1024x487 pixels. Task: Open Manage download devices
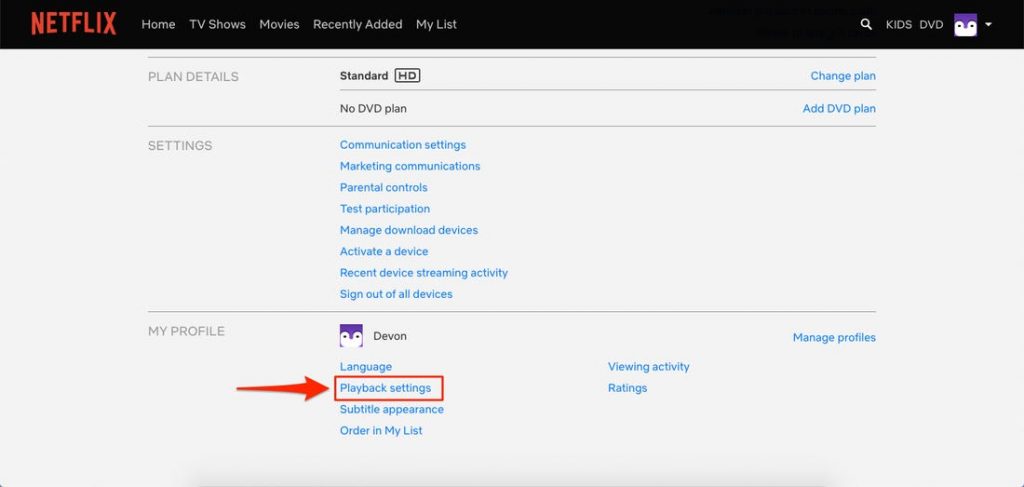tap(409, 230)
